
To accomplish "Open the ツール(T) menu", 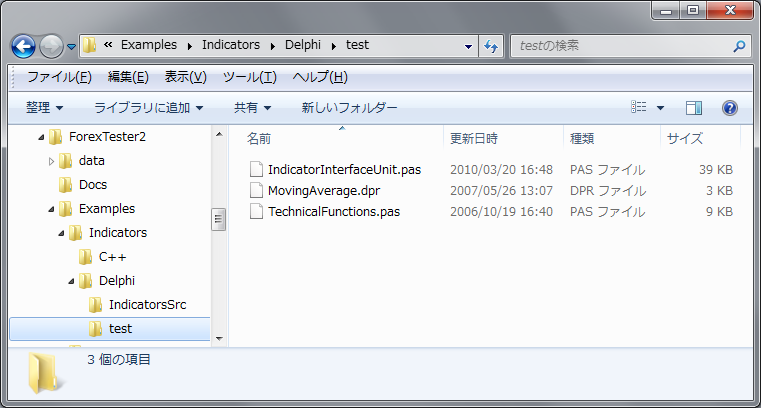I will pos(249,77).
